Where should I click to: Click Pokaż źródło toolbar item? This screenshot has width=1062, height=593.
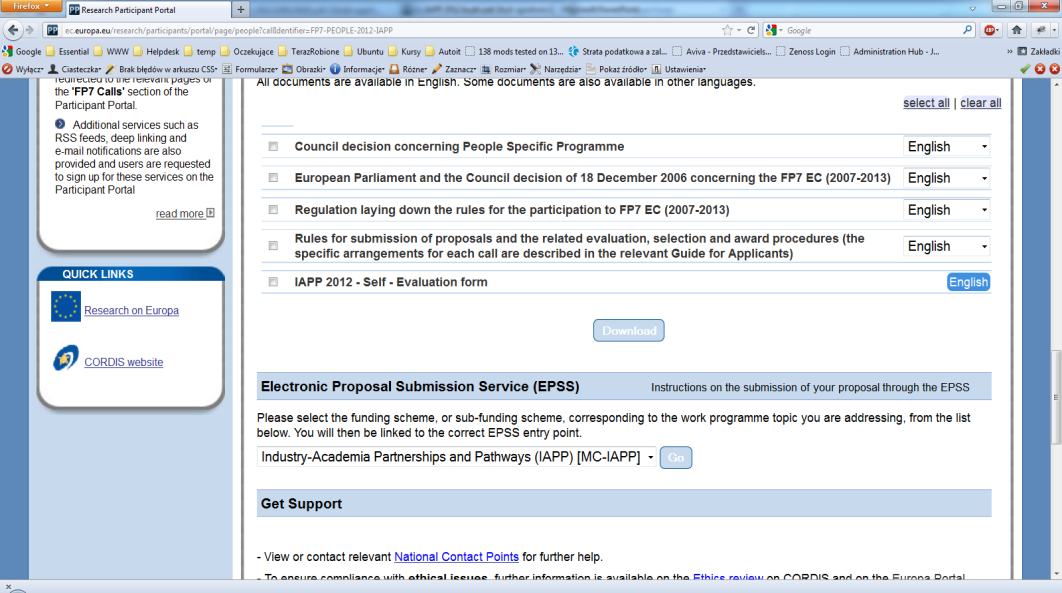coord(616,69)
